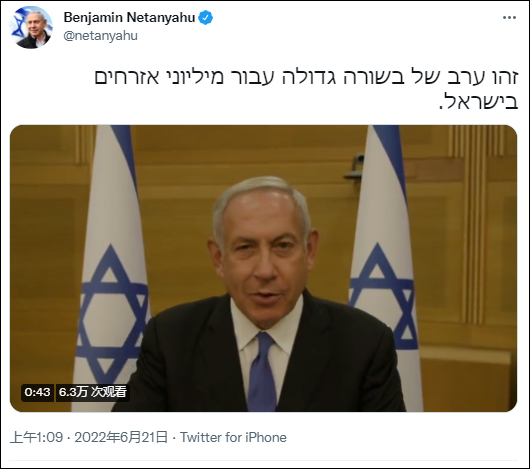Viewport: 530px width, 469px height.
Task: Click the divider line below the timestamp
Action: (263, 461)
